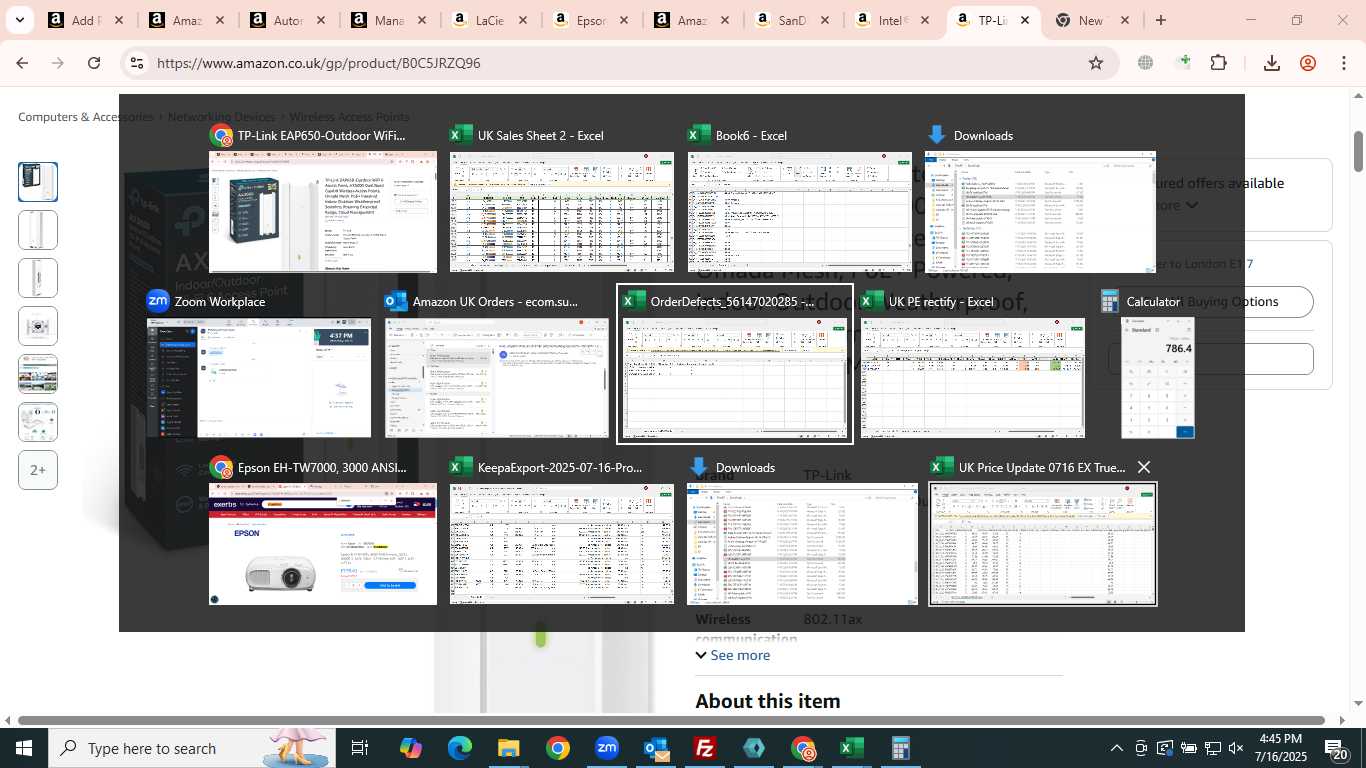The height and width of the screenshot is (768, 1366).
Task: Click the Chrome forward arrow
Action: click(58, 63)
